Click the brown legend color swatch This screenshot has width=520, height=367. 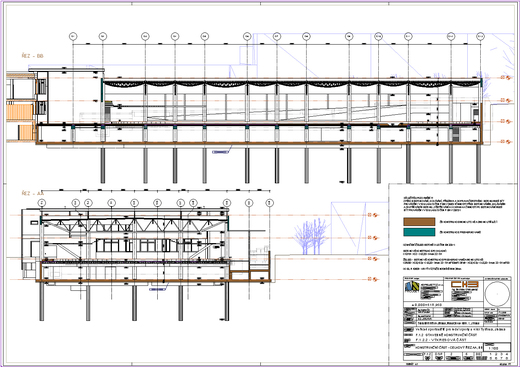pyautogui.click(x=419, y=222)
